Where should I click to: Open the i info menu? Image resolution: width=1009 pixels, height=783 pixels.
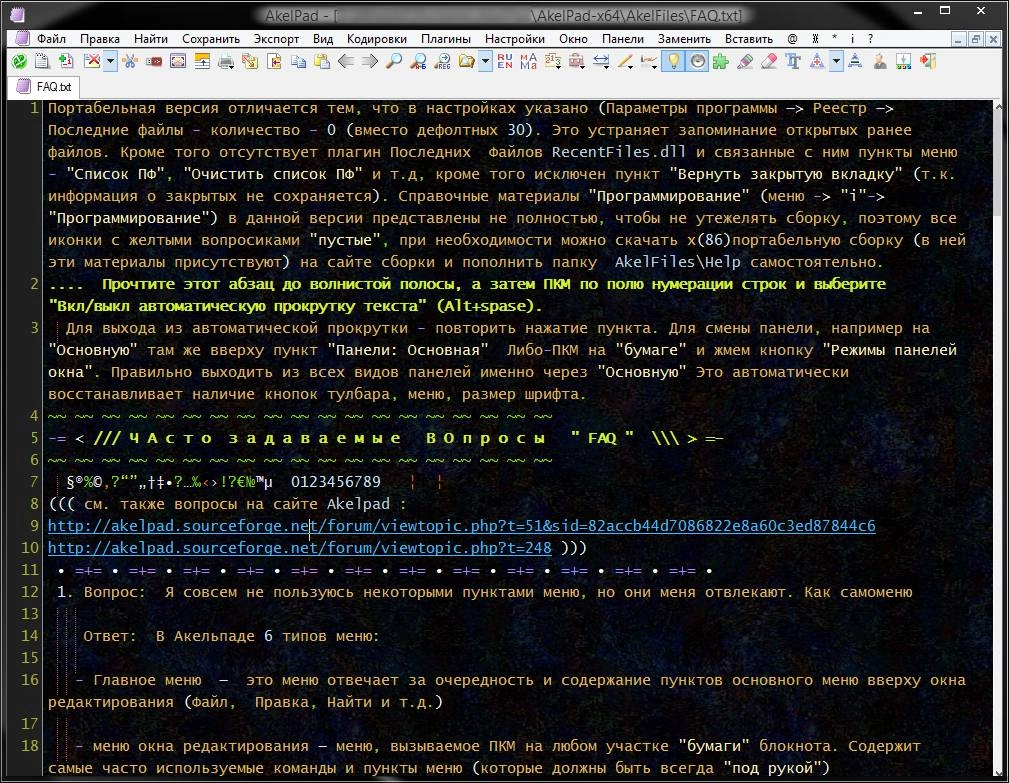point(852,39)
